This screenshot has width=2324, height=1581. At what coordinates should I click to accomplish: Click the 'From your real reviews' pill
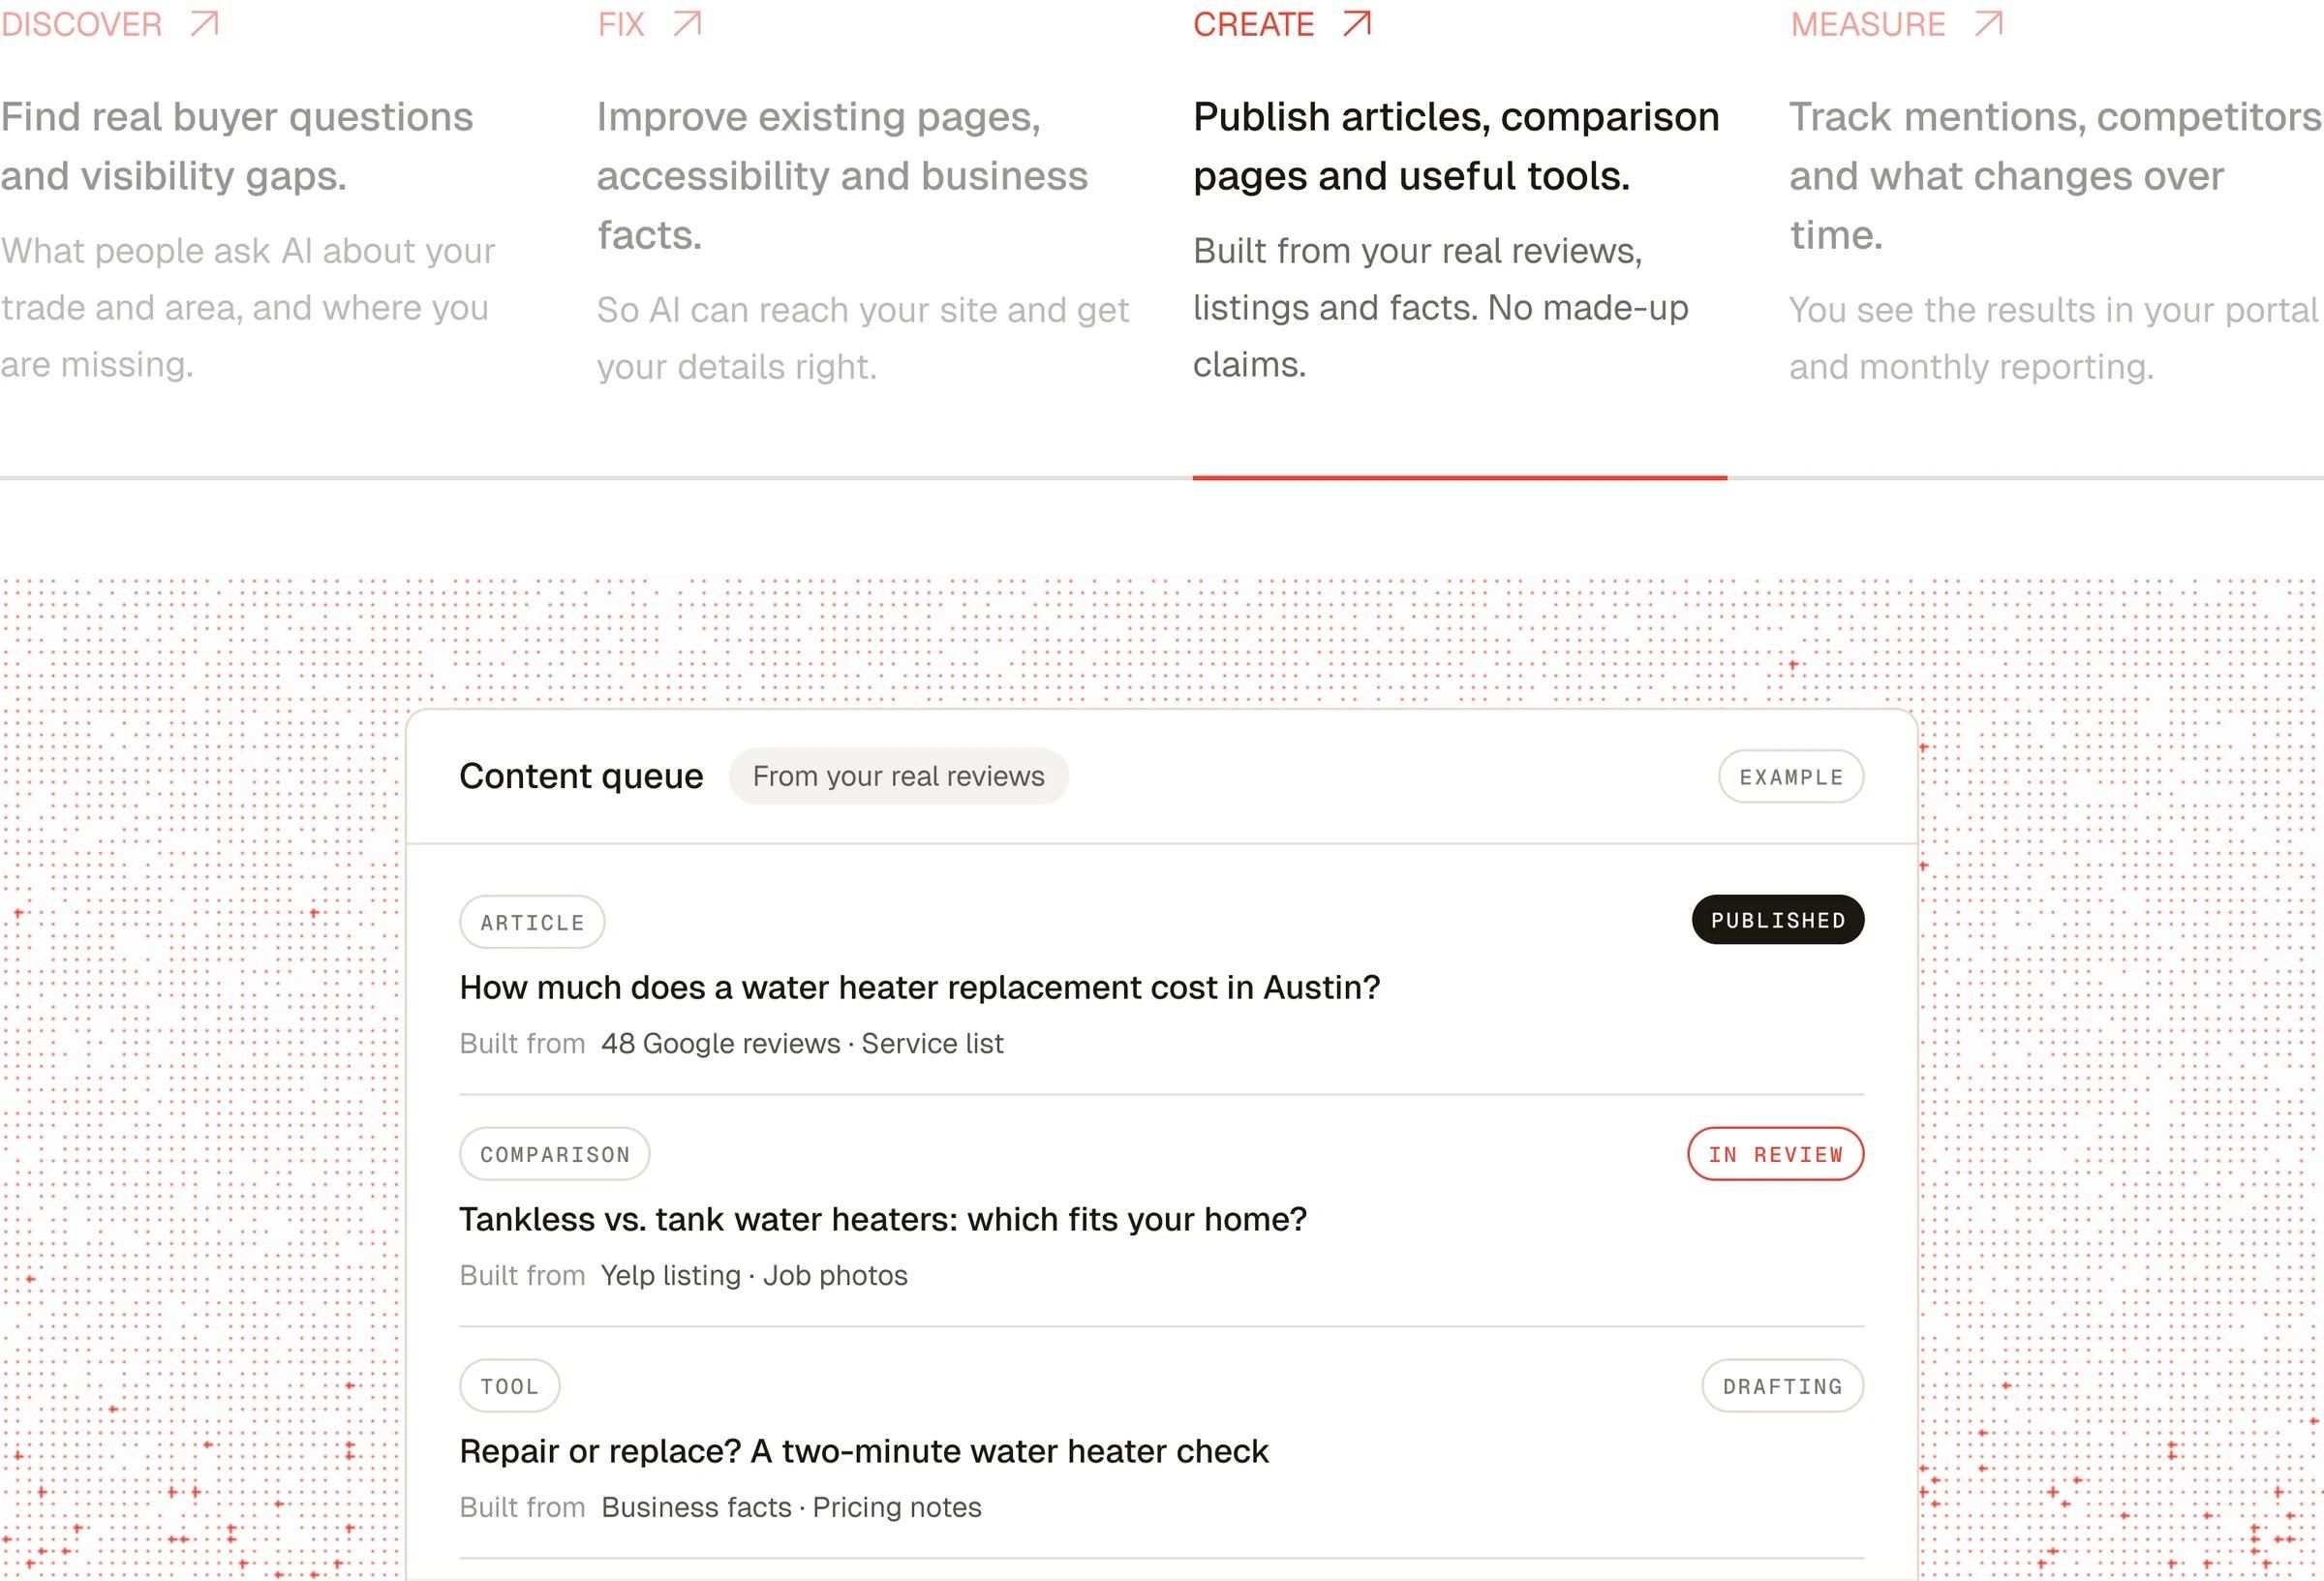point(899,776)
